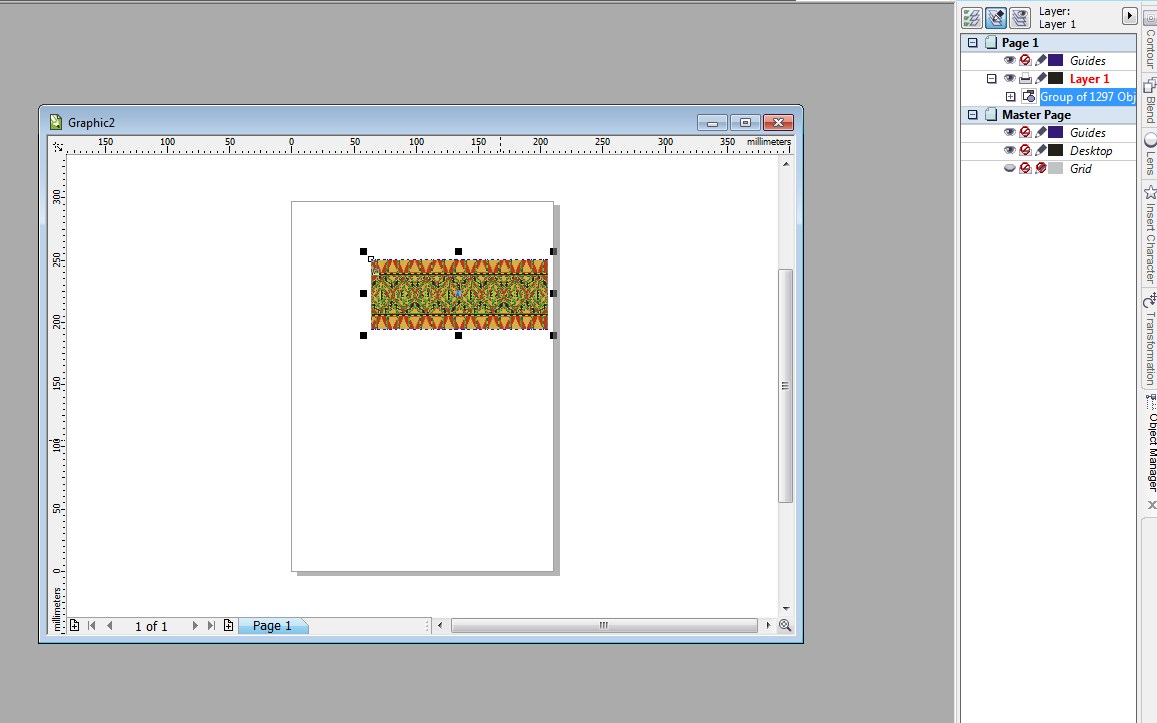This screenshot has height=723, width=1157.
Task: Toggle printing icon for Layer 1
Action: tap(1025, 79)
